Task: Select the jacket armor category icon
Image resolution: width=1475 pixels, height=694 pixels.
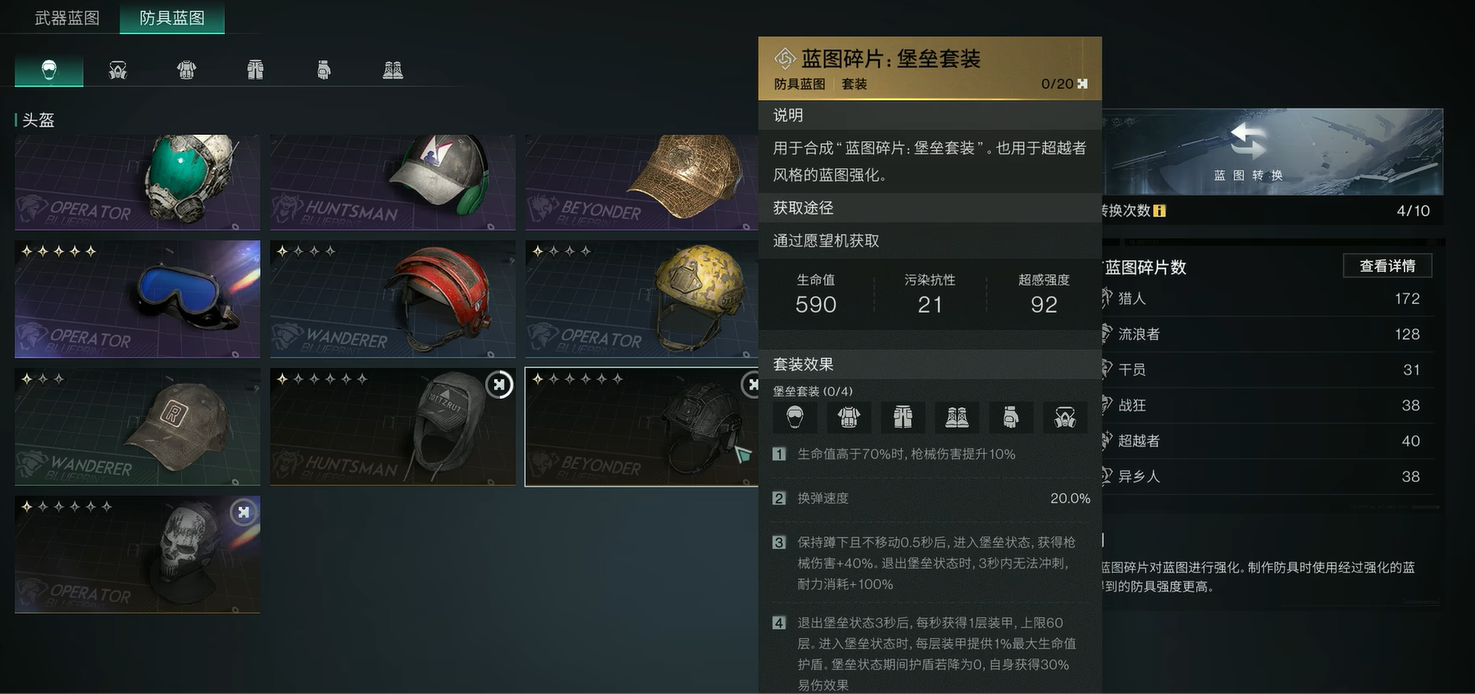Action: click(186, 70)
